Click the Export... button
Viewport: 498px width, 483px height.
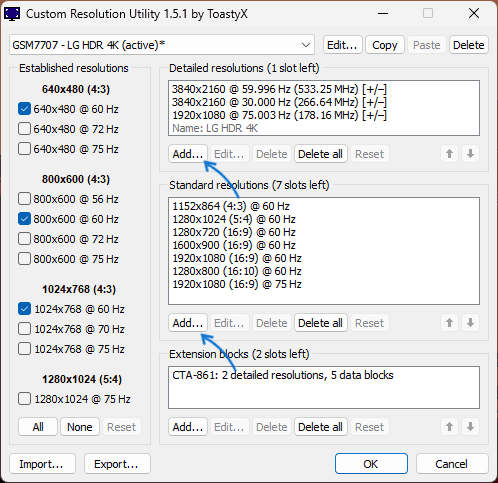(x=117, y=464)
